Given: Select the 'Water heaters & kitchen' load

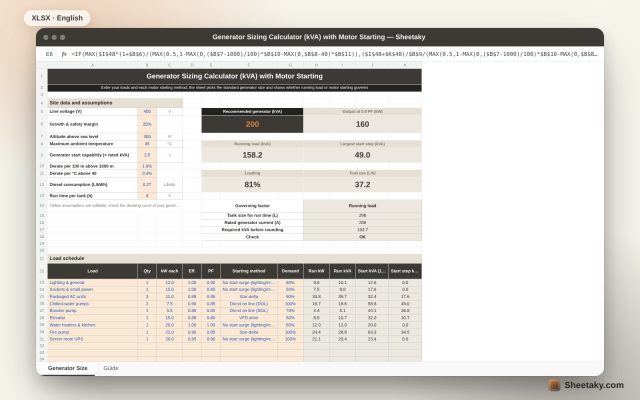Looking at the screenshot, I should tap(92, 325).
